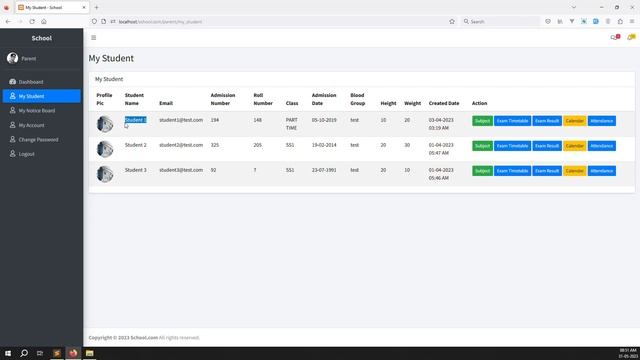View Attendance for Student 1
The height and width of the screenshot is (360, 640).
coord(602,121)
